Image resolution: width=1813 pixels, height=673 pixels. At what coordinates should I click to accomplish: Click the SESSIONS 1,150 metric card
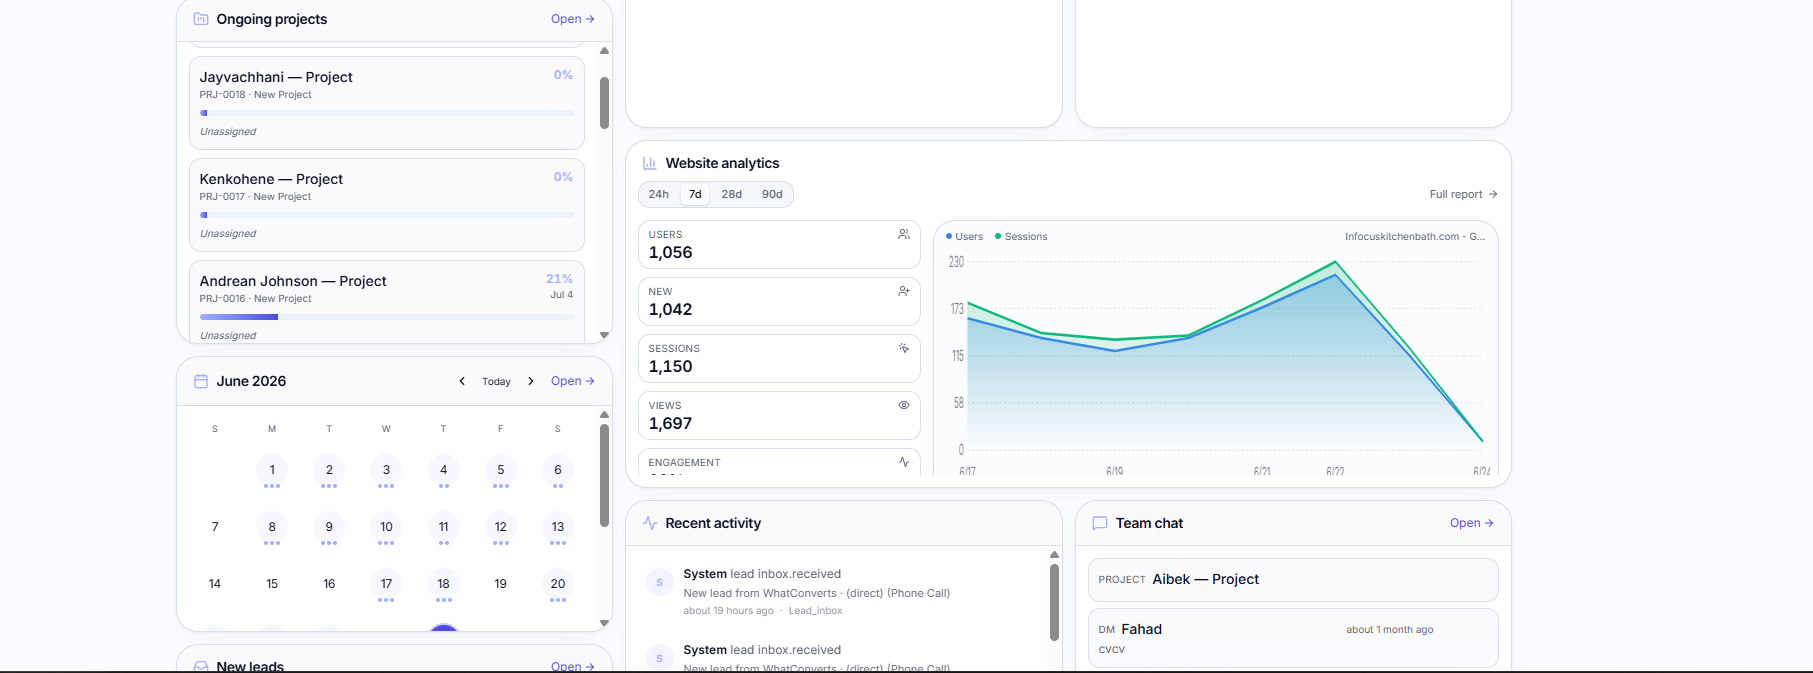(x=779, y=358)
